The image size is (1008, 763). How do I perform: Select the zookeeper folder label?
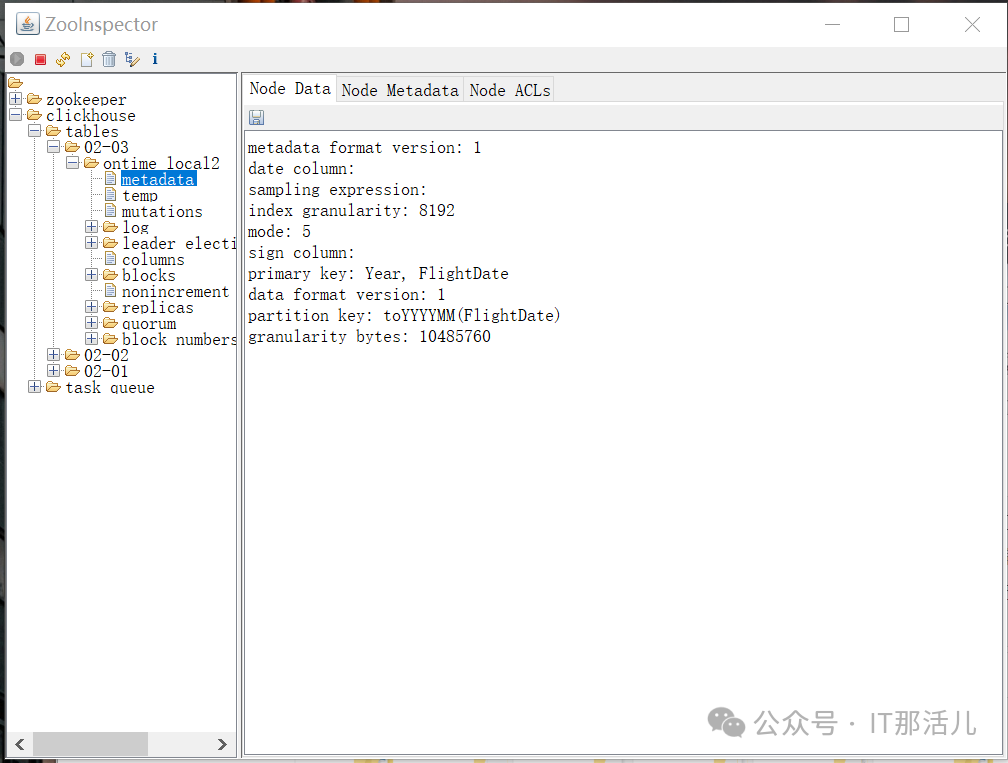pos(86,99)
